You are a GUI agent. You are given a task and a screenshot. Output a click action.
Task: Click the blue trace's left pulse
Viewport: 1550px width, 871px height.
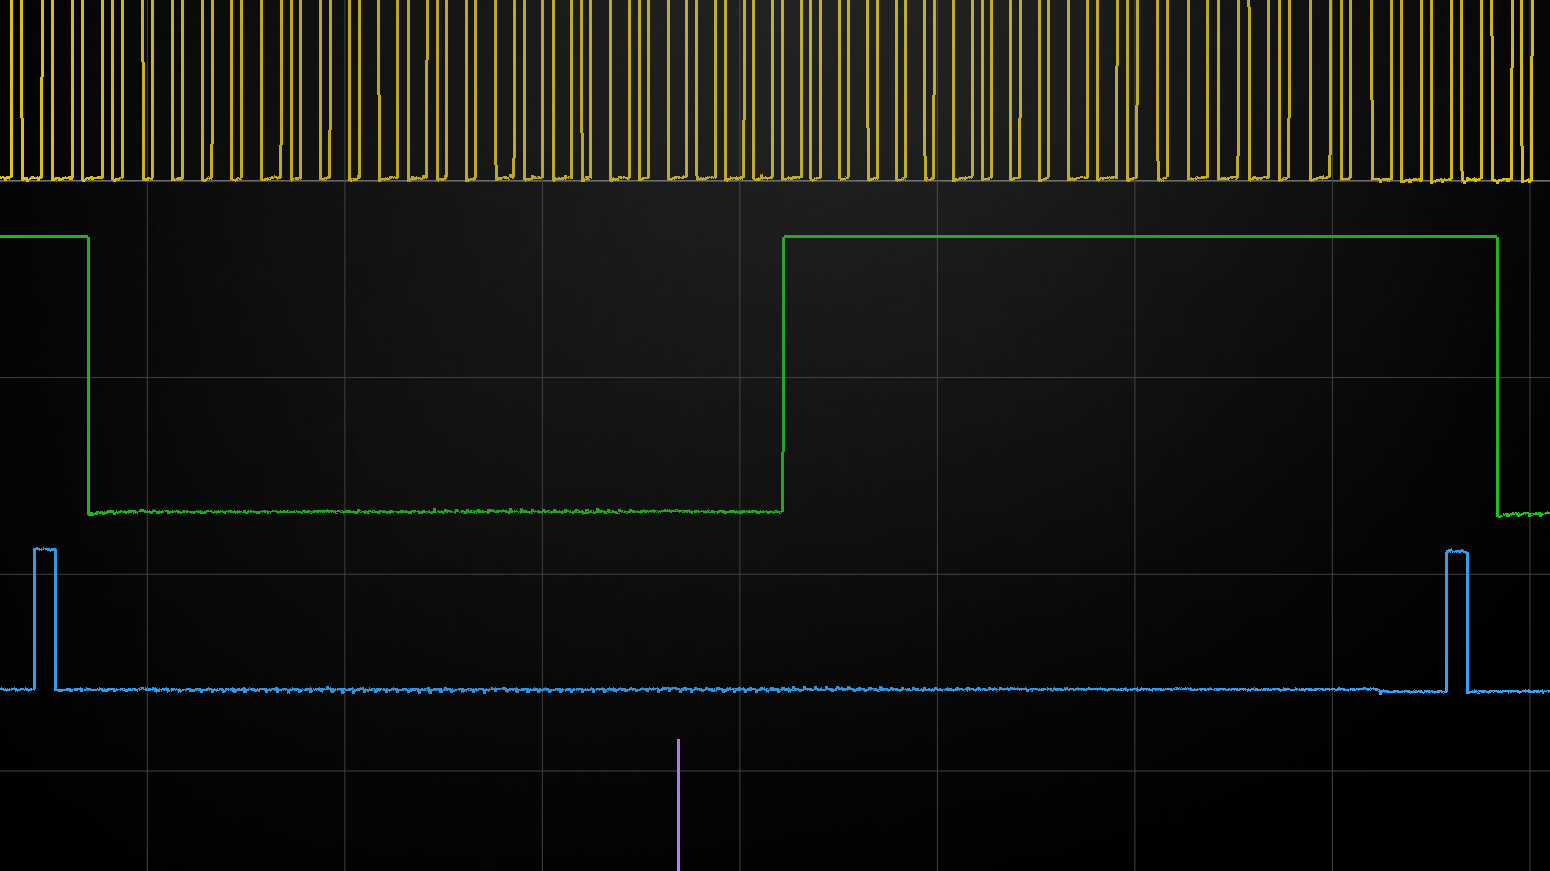coord(45,619)
